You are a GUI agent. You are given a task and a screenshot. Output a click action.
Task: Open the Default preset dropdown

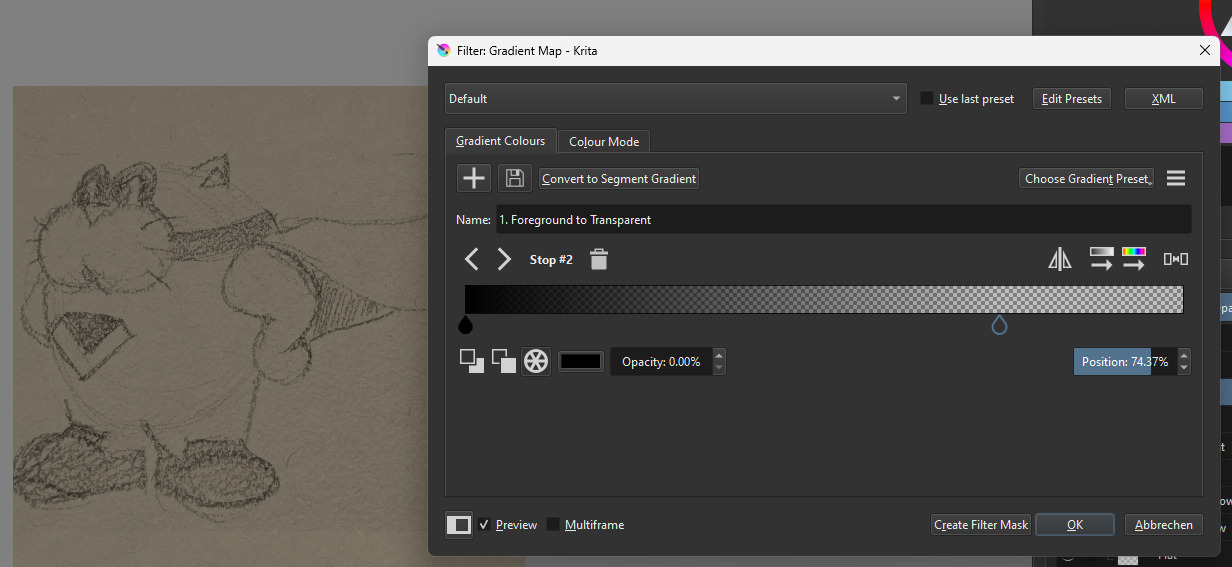(x=675, y=99)
